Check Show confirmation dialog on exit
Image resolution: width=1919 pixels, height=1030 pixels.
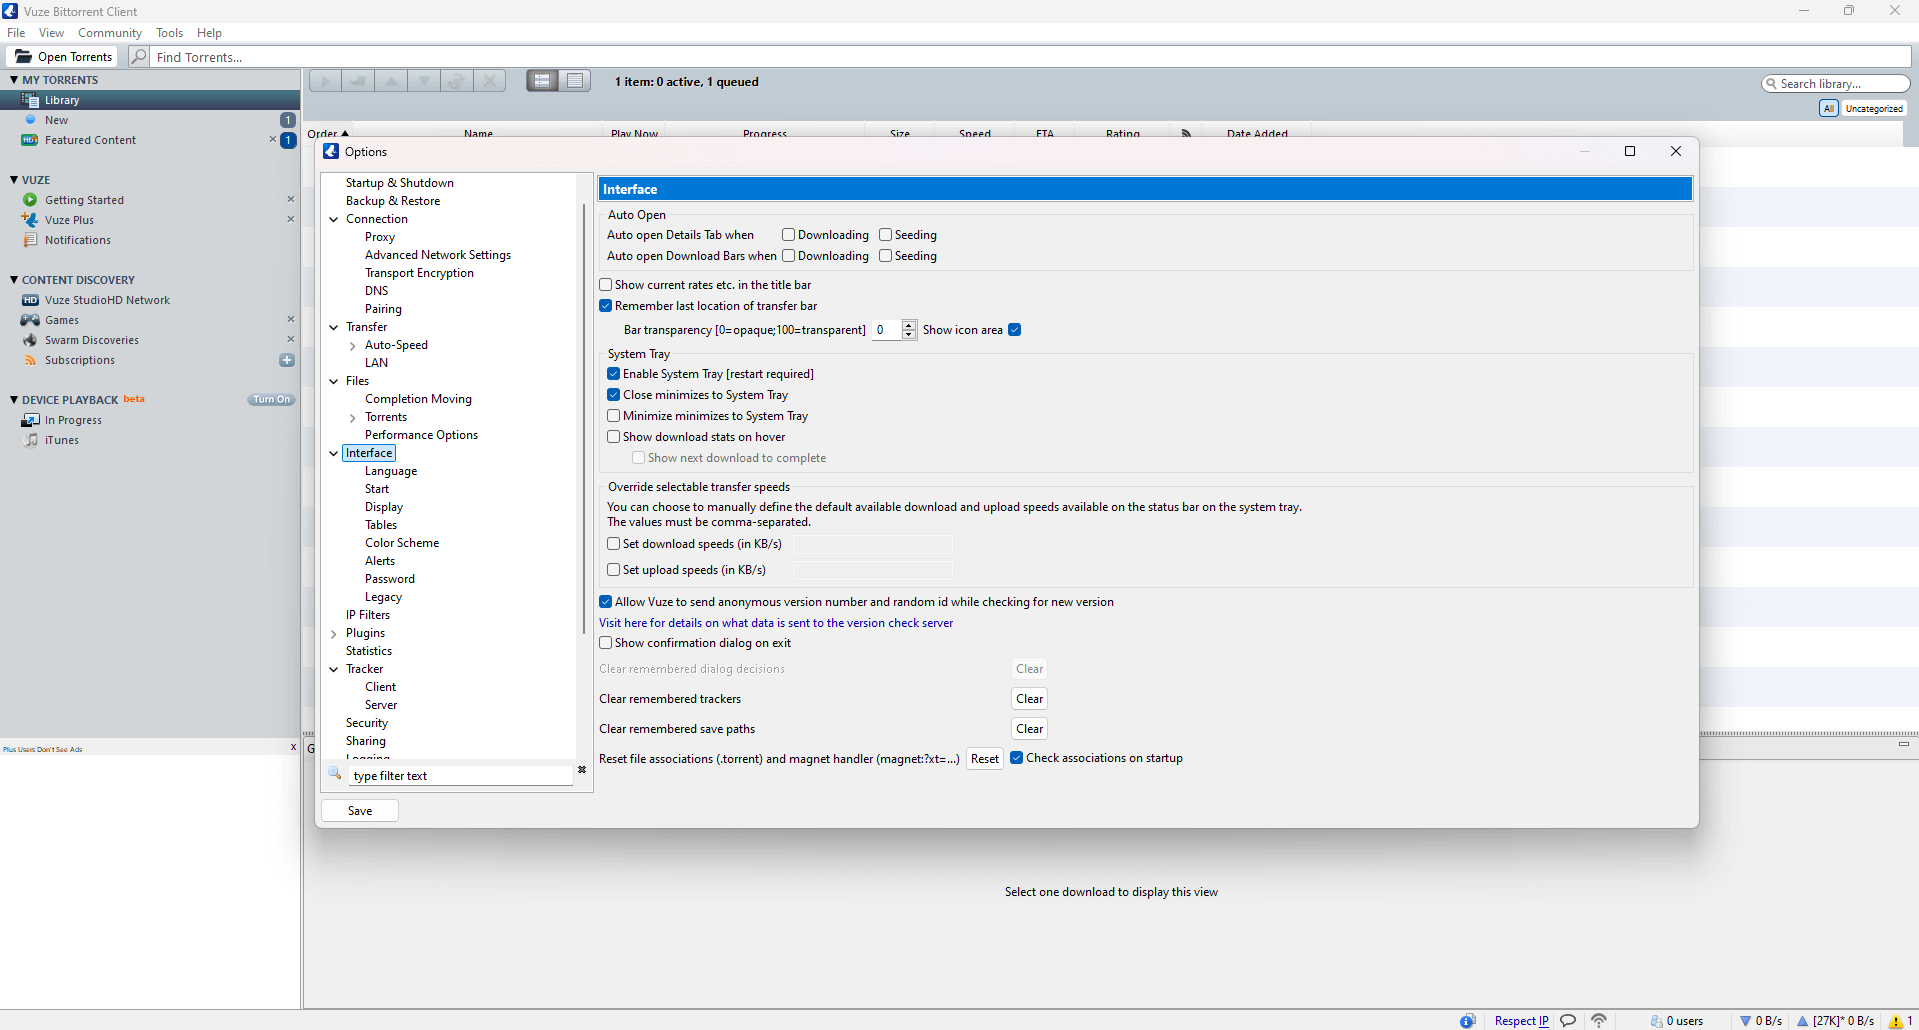605,643
